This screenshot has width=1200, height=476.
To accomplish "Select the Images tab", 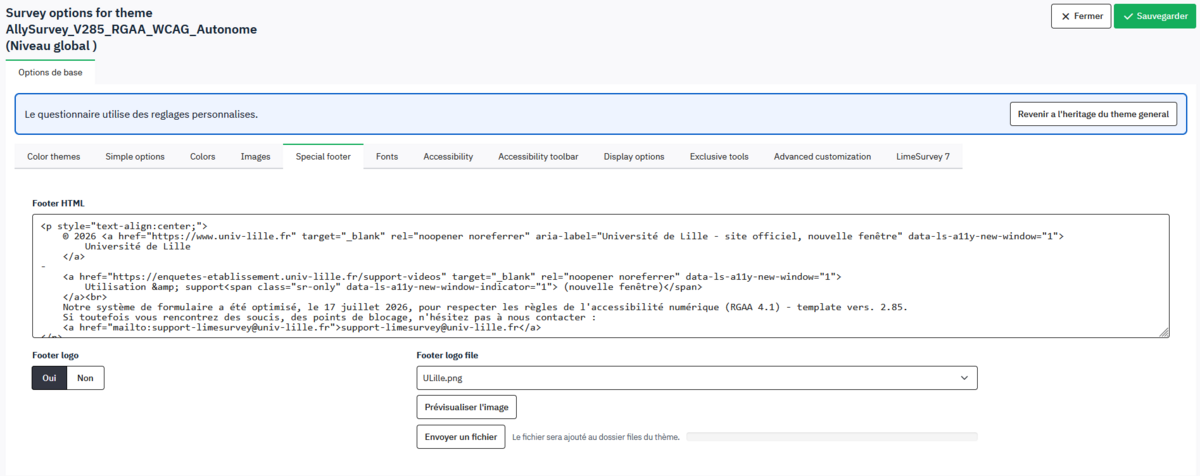I will (255, 156).
